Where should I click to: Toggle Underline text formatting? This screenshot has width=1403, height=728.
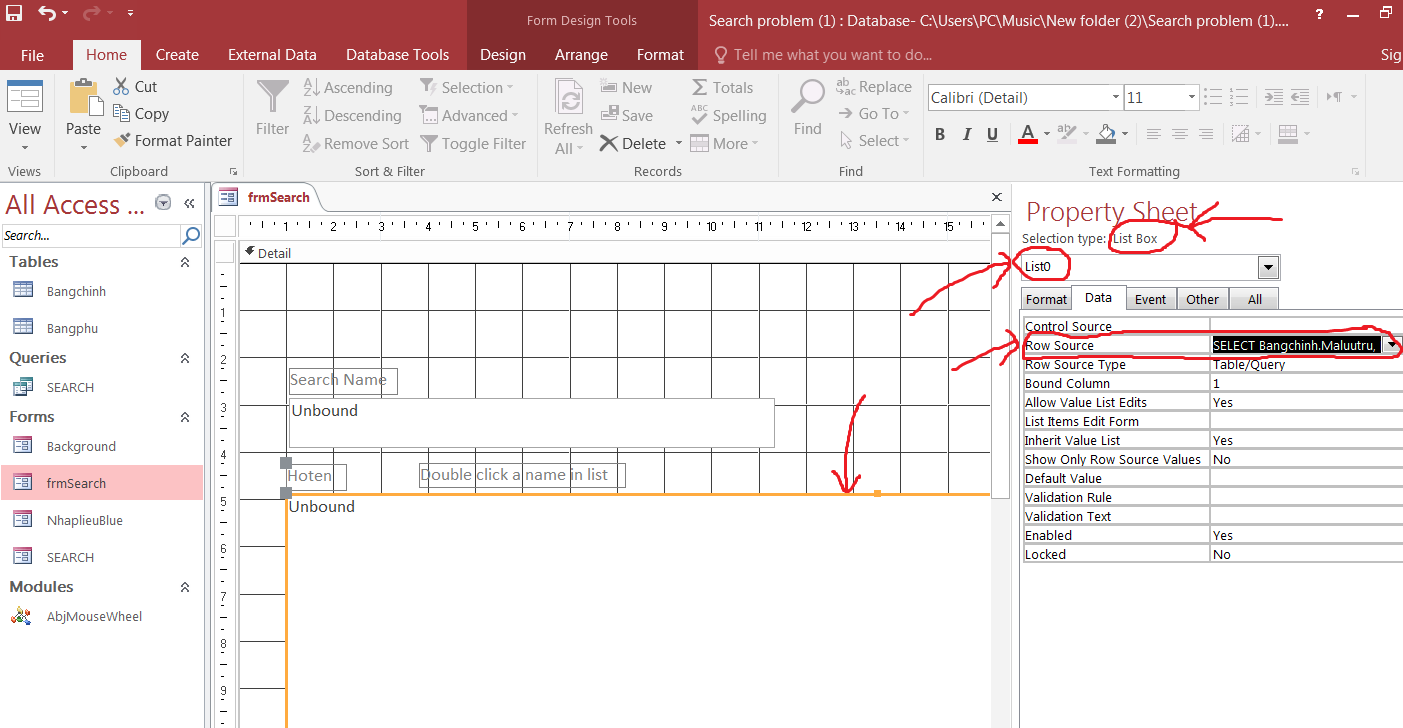992,134
